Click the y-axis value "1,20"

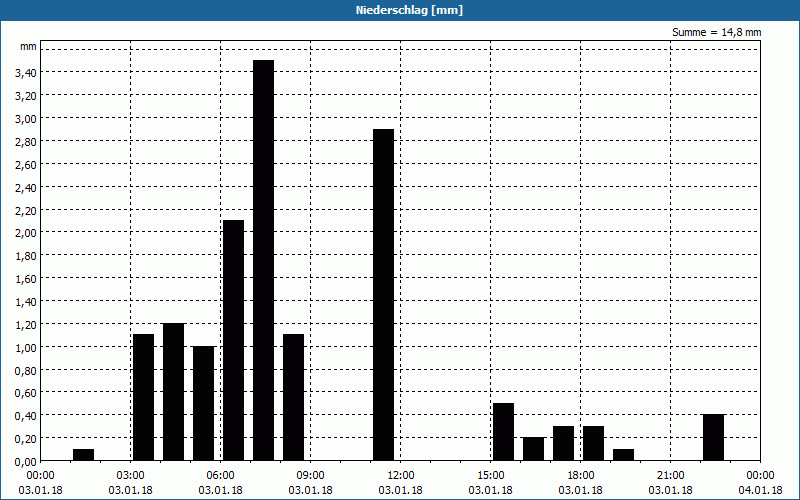click(x=26, y=325)
